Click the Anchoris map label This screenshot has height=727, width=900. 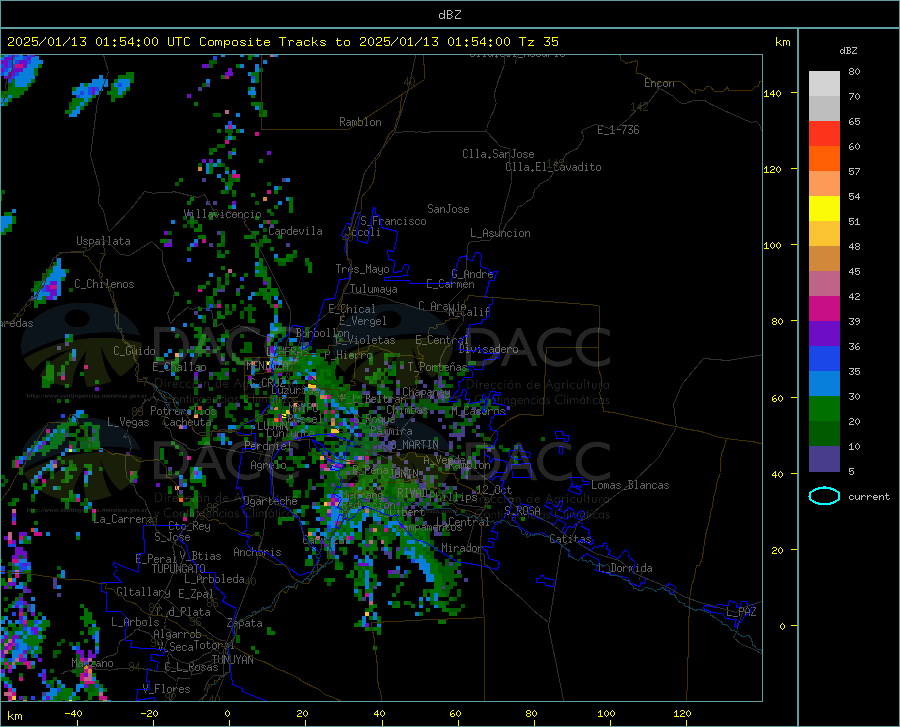click(x=257, y=552)
